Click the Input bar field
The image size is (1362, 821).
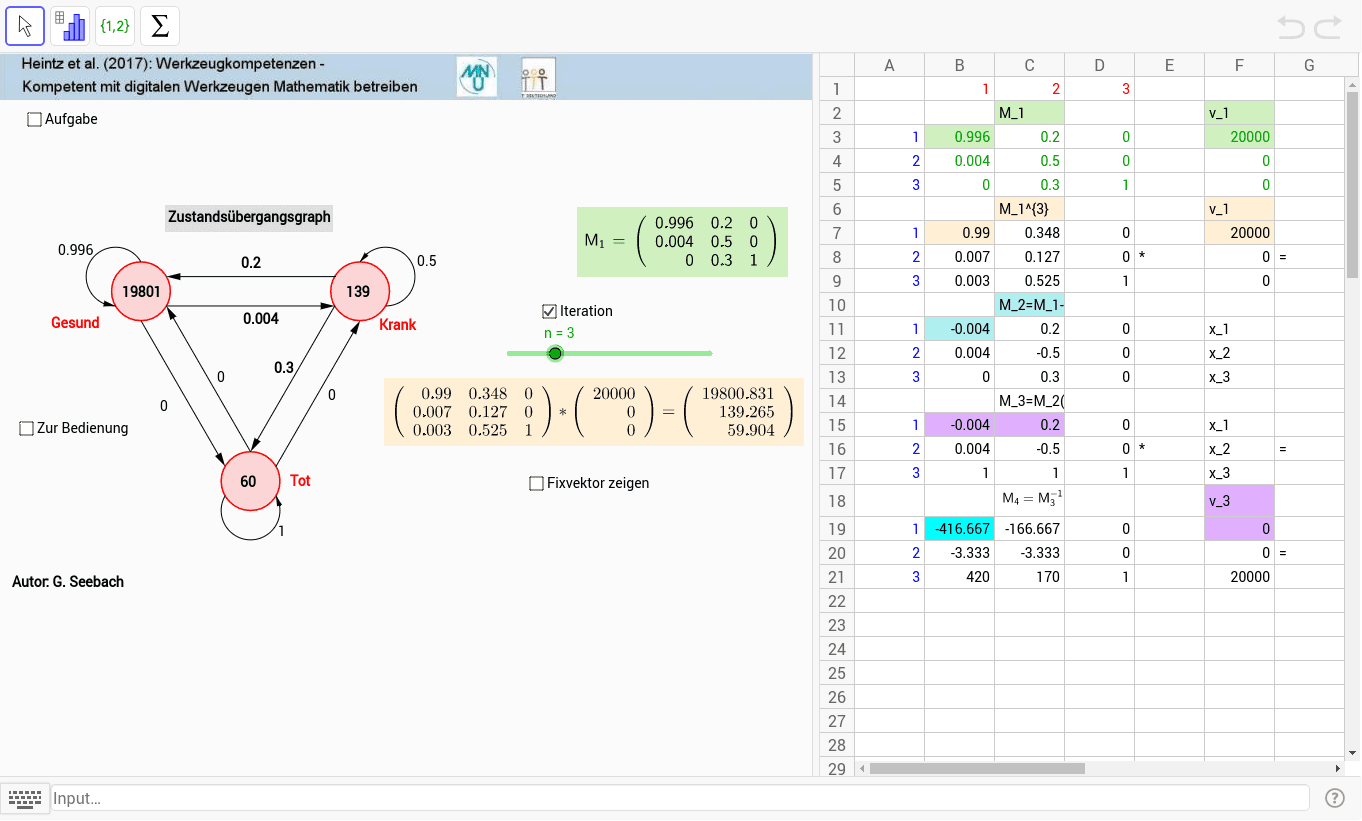click(680, 798)
